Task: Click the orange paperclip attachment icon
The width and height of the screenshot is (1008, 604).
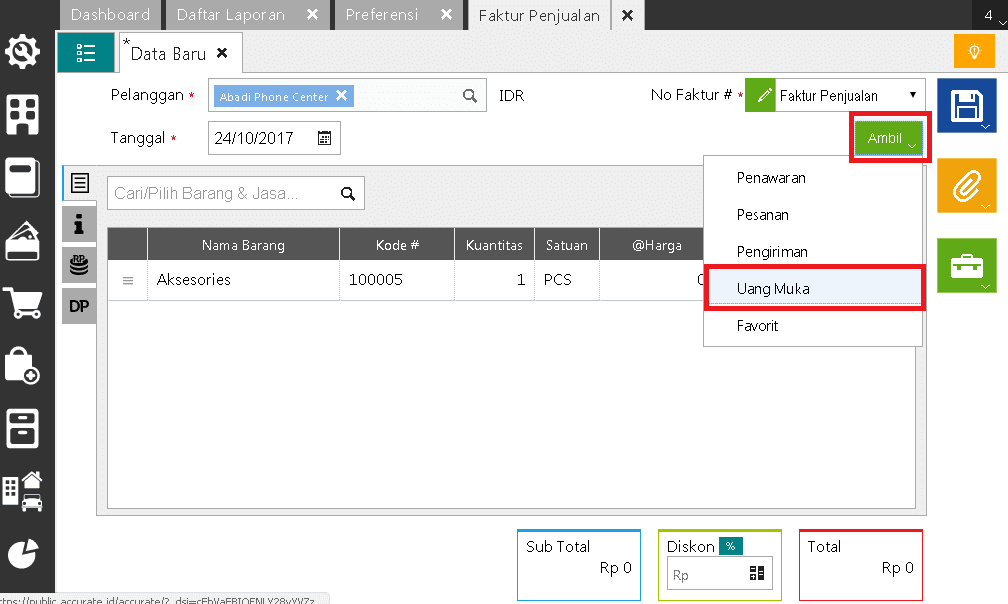Action: coord(966,185)
